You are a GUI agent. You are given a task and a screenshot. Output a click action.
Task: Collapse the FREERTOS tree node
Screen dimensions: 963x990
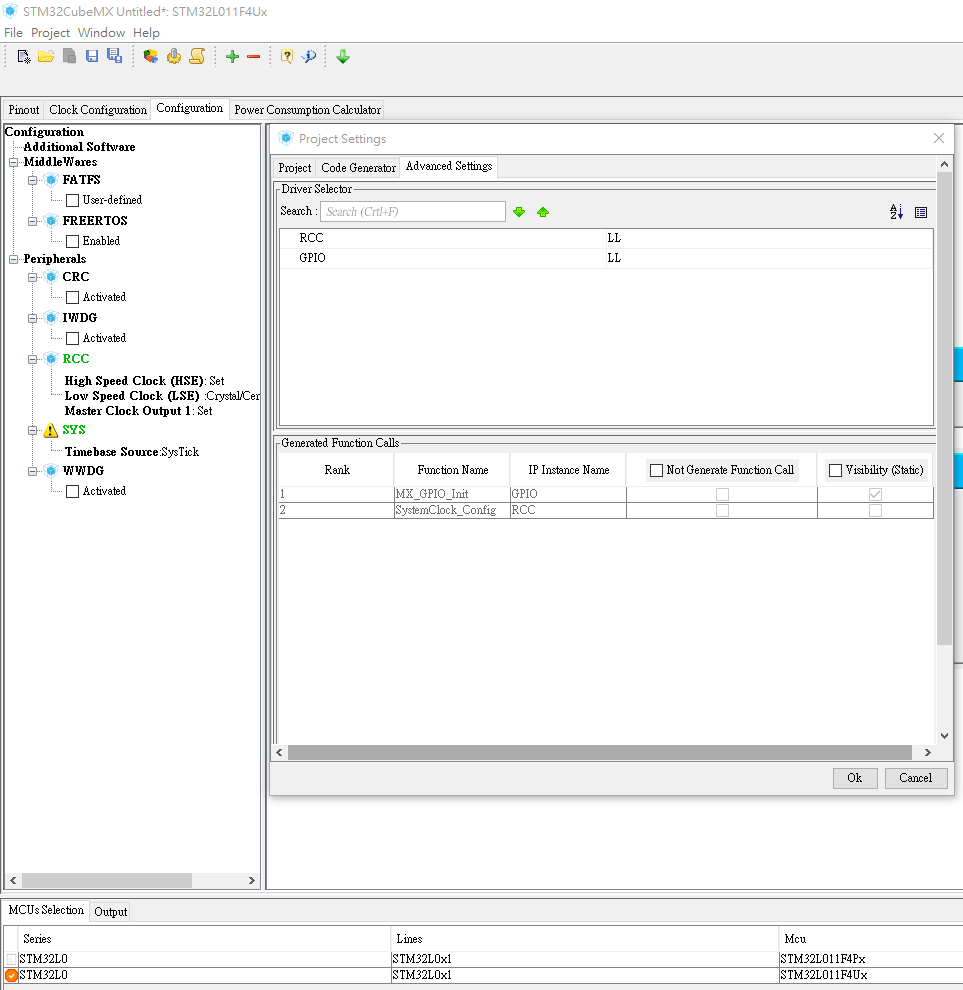[x=32, y=222]
